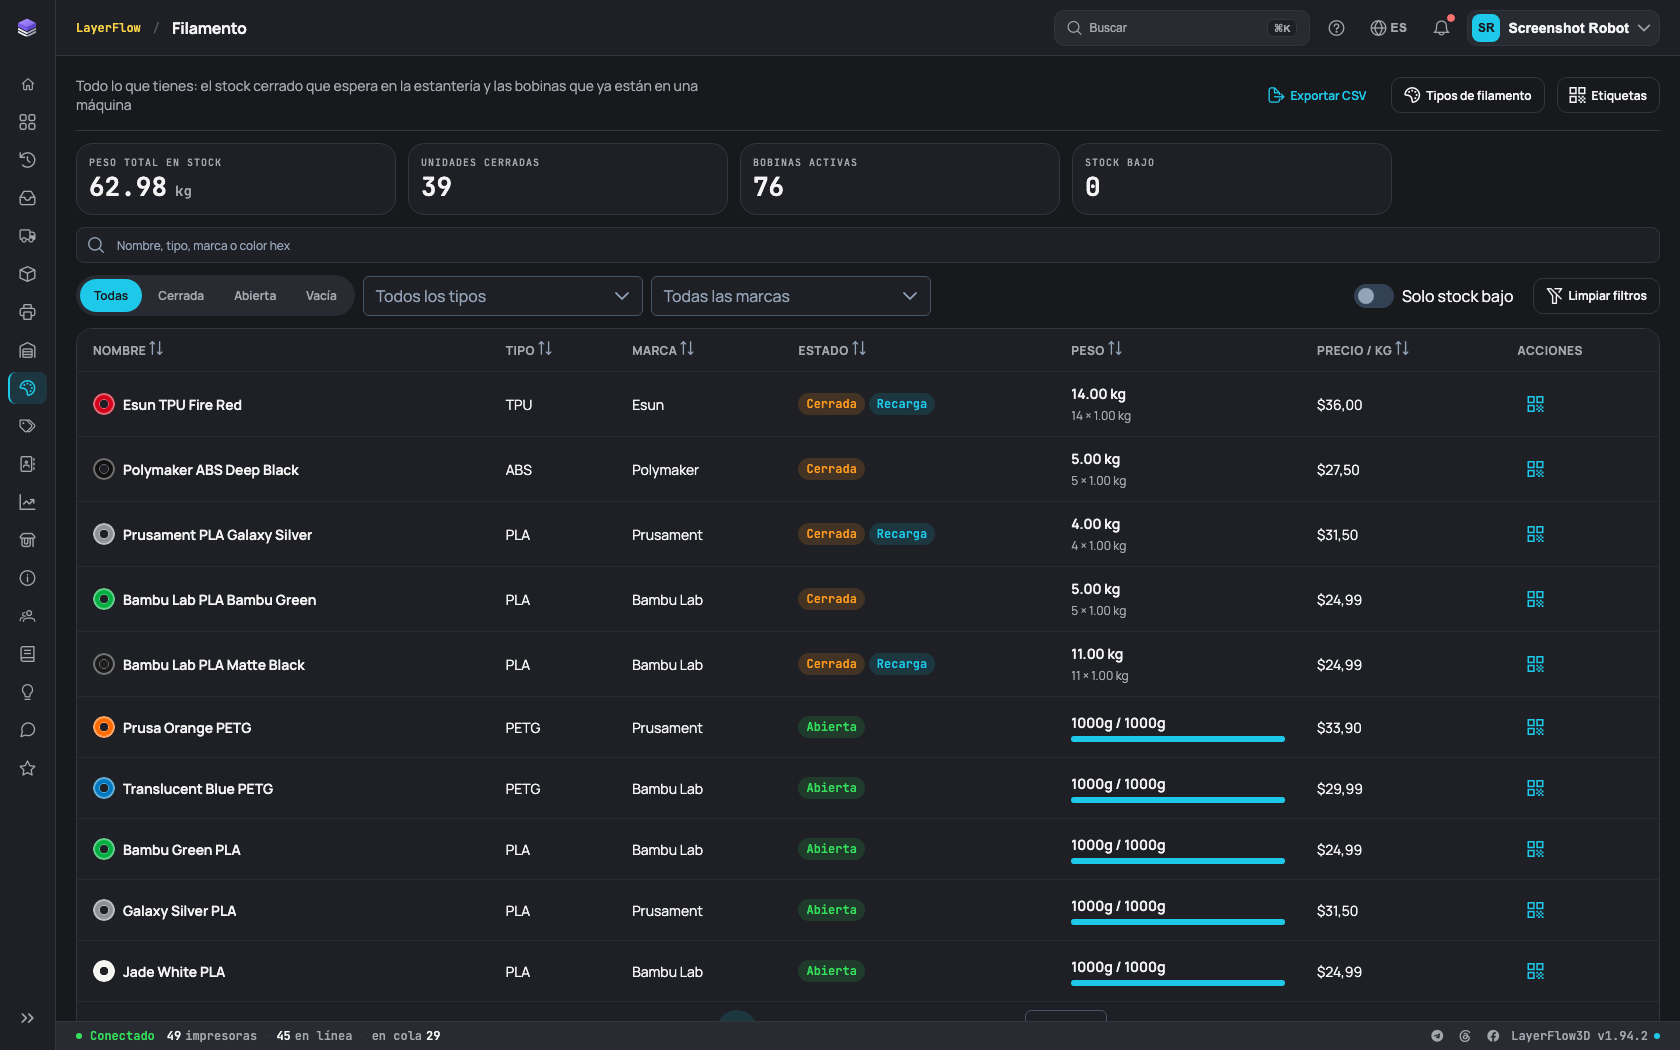Open the Todas las marcas dropdown

(790, 296)
